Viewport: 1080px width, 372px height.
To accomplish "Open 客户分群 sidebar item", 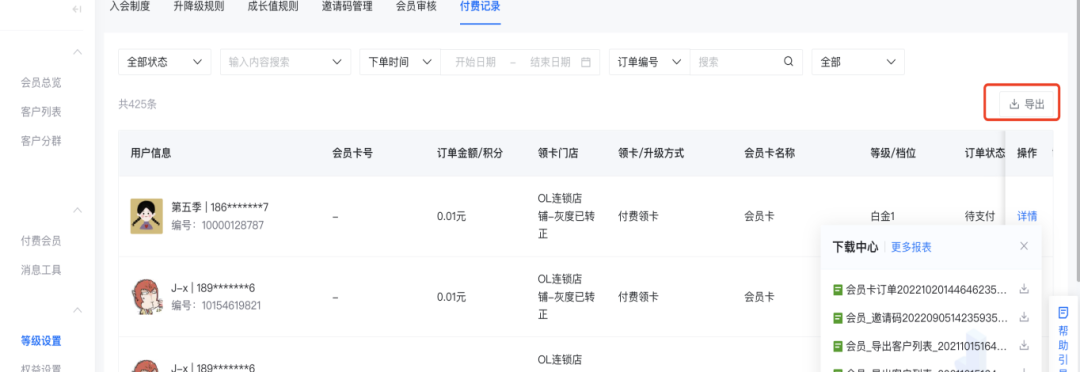I will [x=41, y=141].
